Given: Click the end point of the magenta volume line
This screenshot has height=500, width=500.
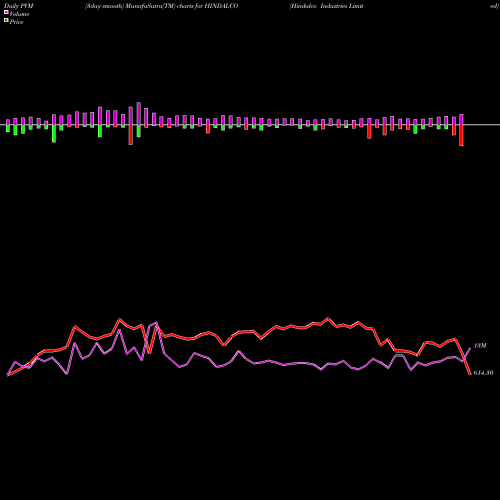Looking at the screenshot, I should point(470,348).
